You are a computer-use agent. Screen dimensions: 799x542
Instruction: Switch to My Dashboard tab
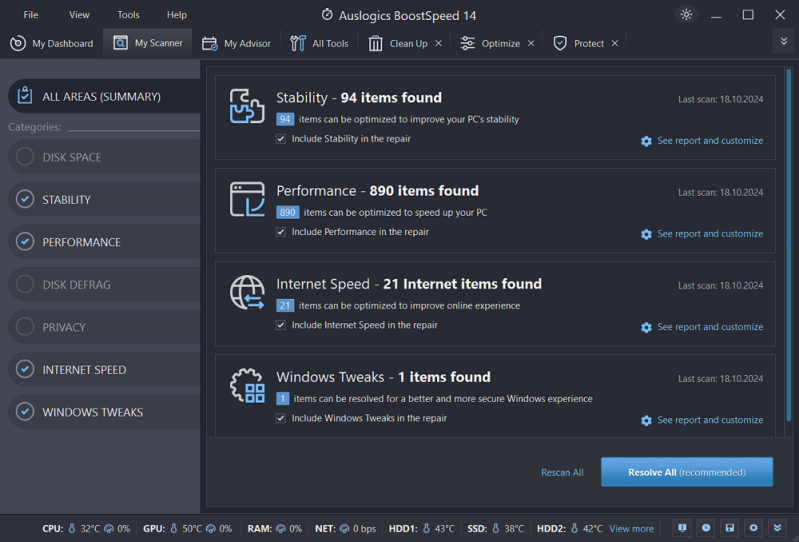pos(51,43)
